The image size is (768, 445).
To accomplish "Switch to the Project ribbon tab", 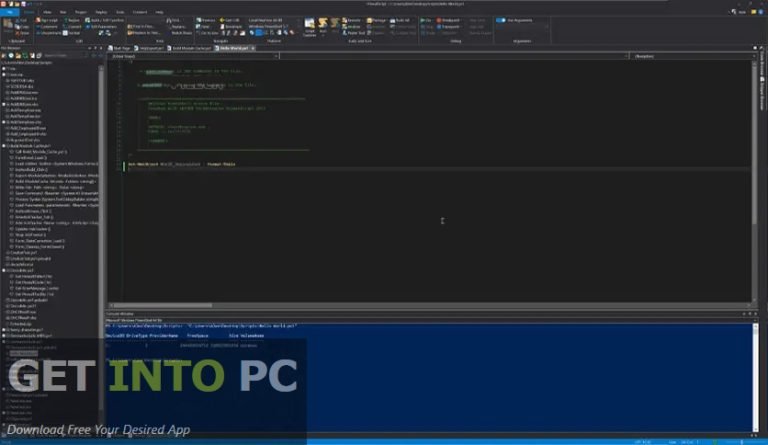I will tap(81, 12).
